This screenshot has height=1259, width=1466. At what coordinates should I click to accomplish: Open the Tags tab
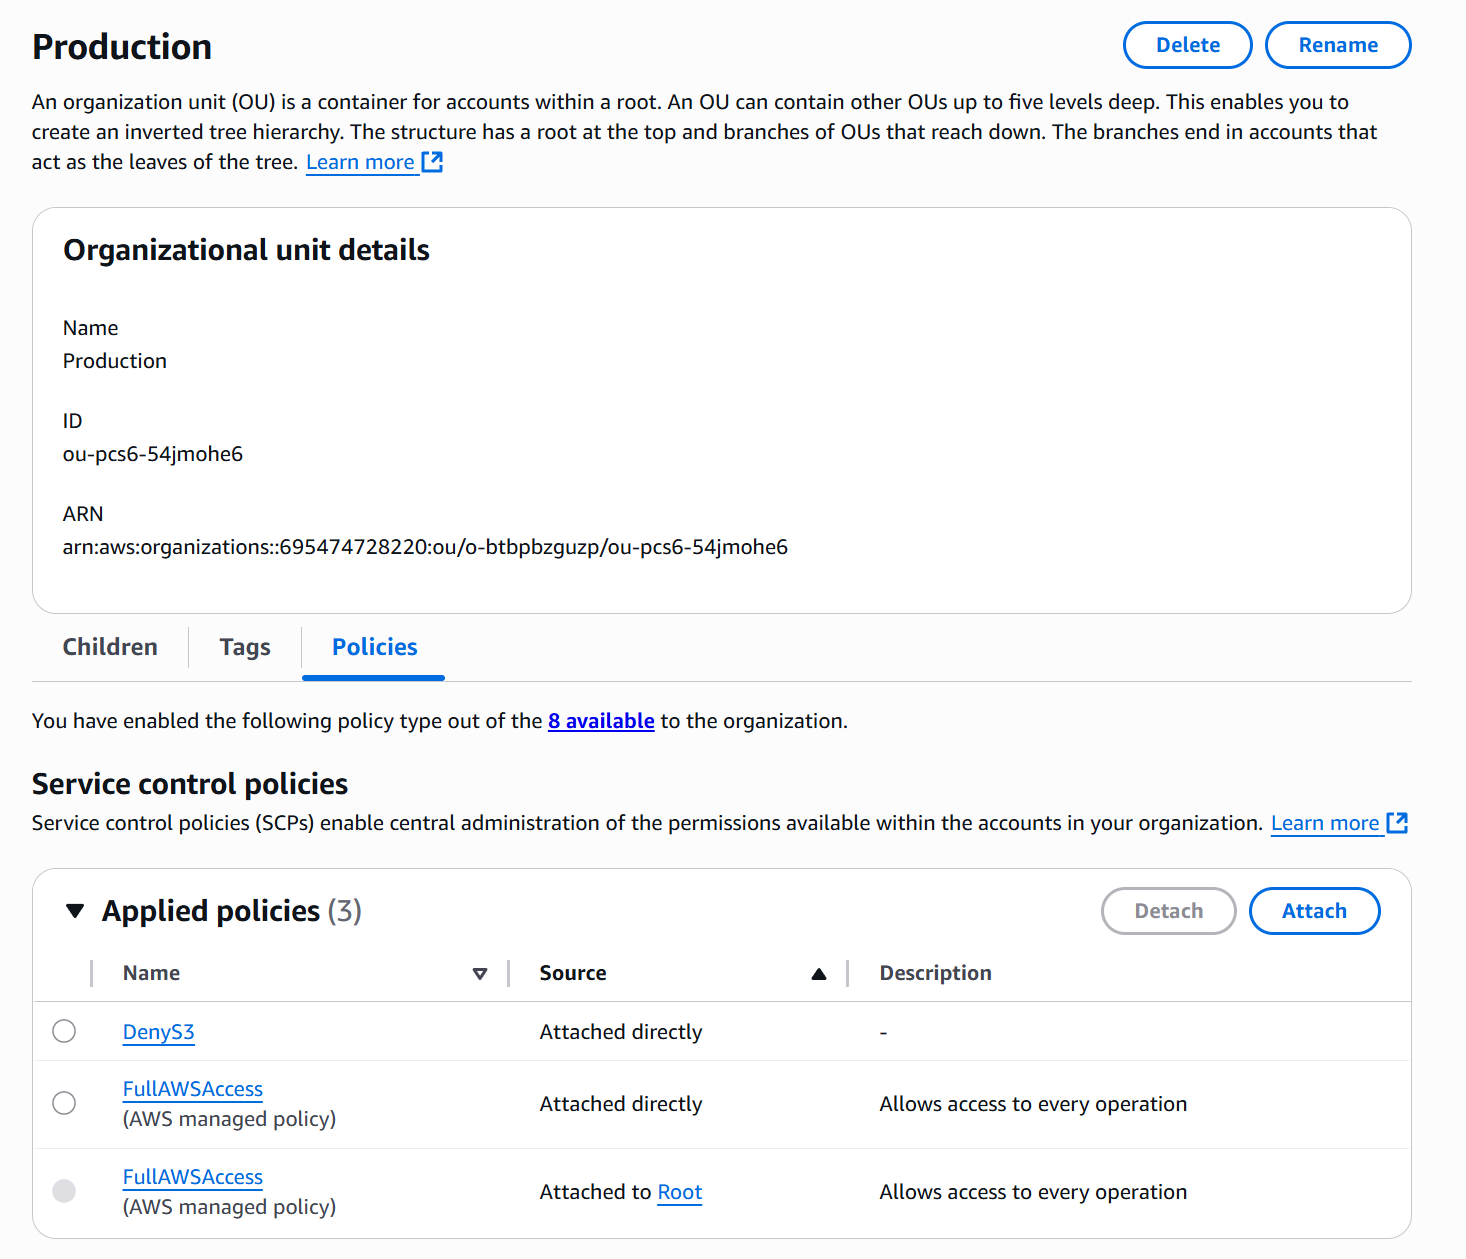pos(245,647)
